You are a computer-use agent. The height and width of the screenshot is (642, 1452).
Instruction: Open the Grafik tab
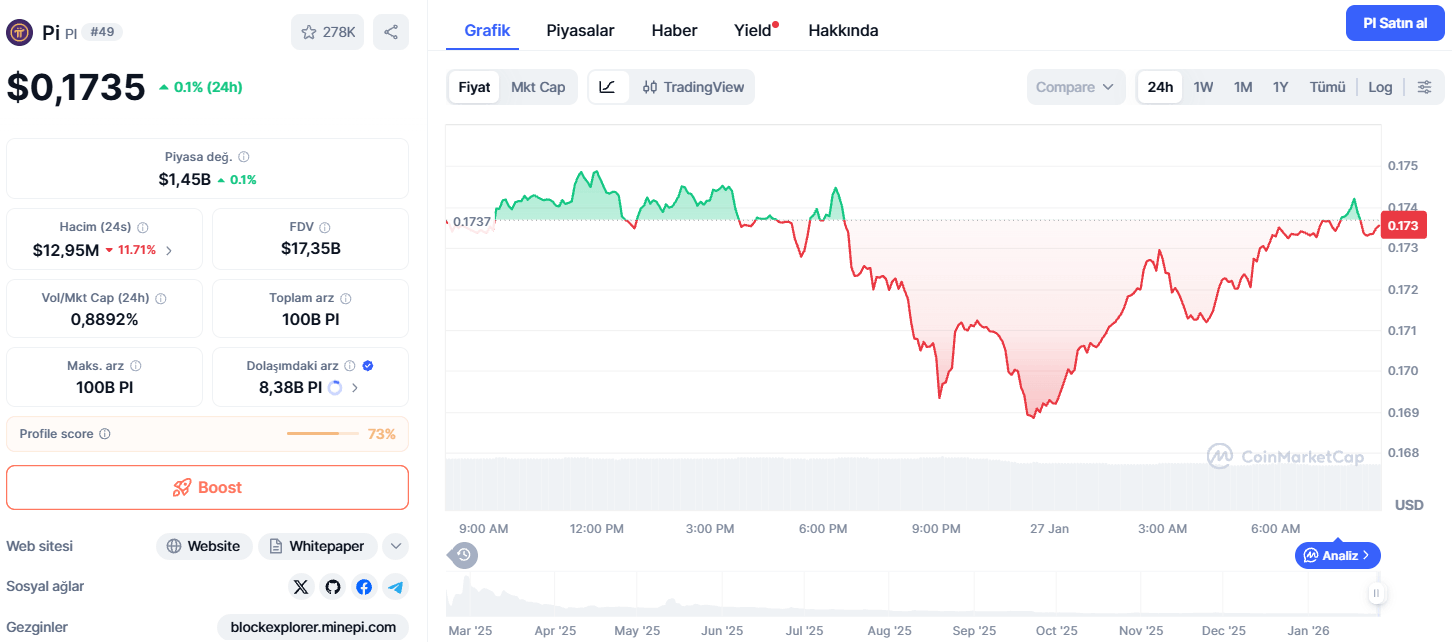coord(487,30)
